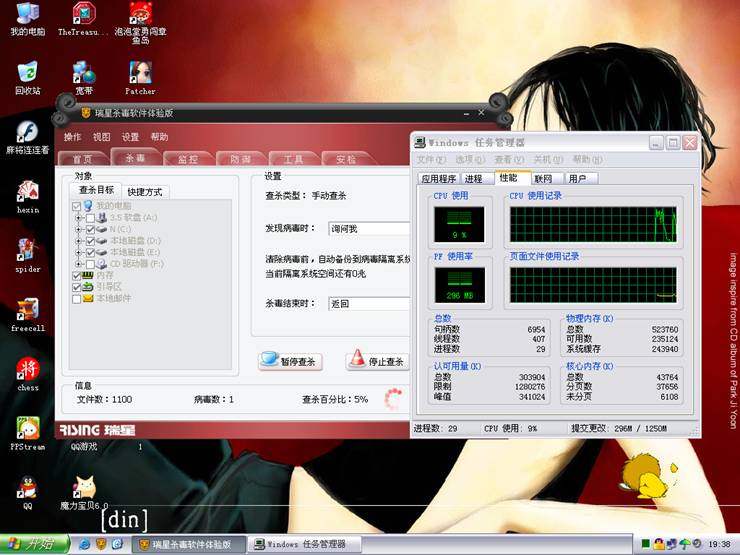Image resolution: width=740 pixels, height=555 pixels.
Task: Expand the 本地磁盘 (D:) tree node
Action: pyautogui.click(x=79, y=241)
